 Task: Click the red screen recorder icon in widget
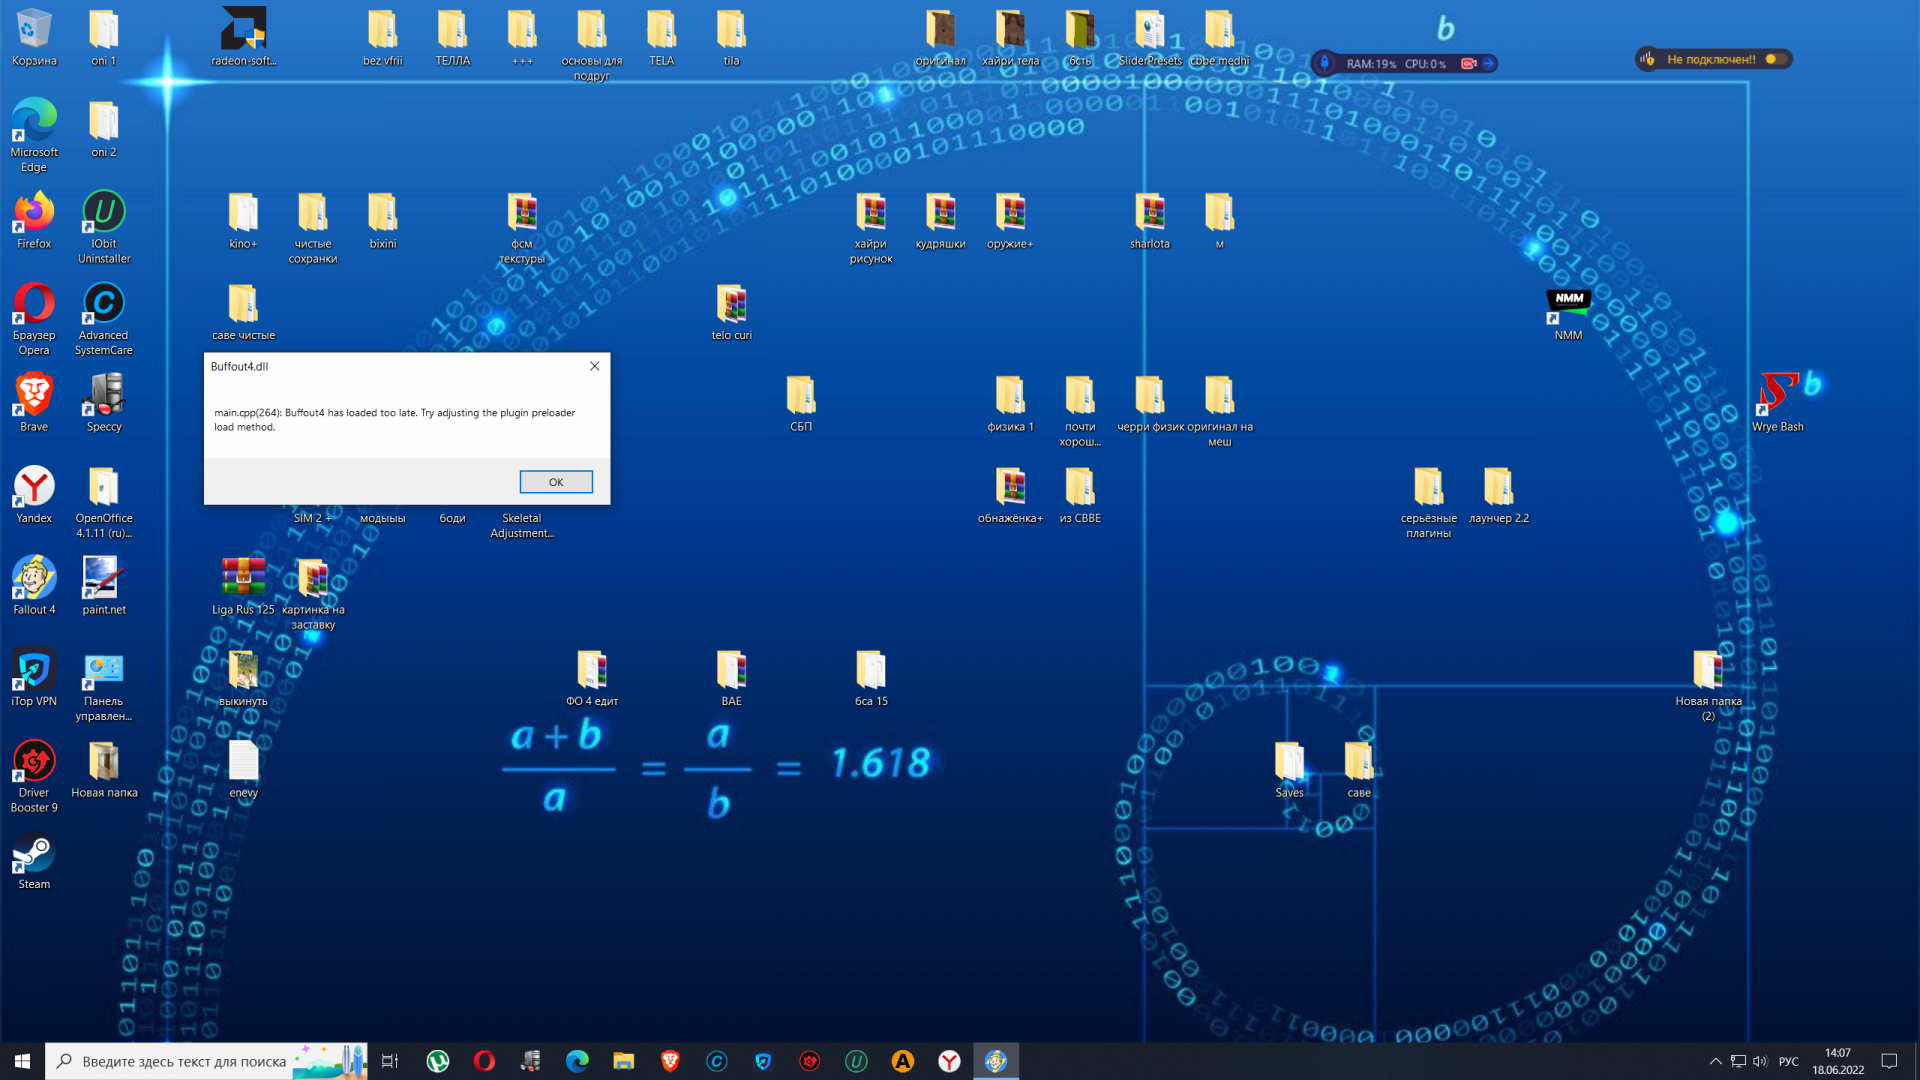pos(1468,64)
